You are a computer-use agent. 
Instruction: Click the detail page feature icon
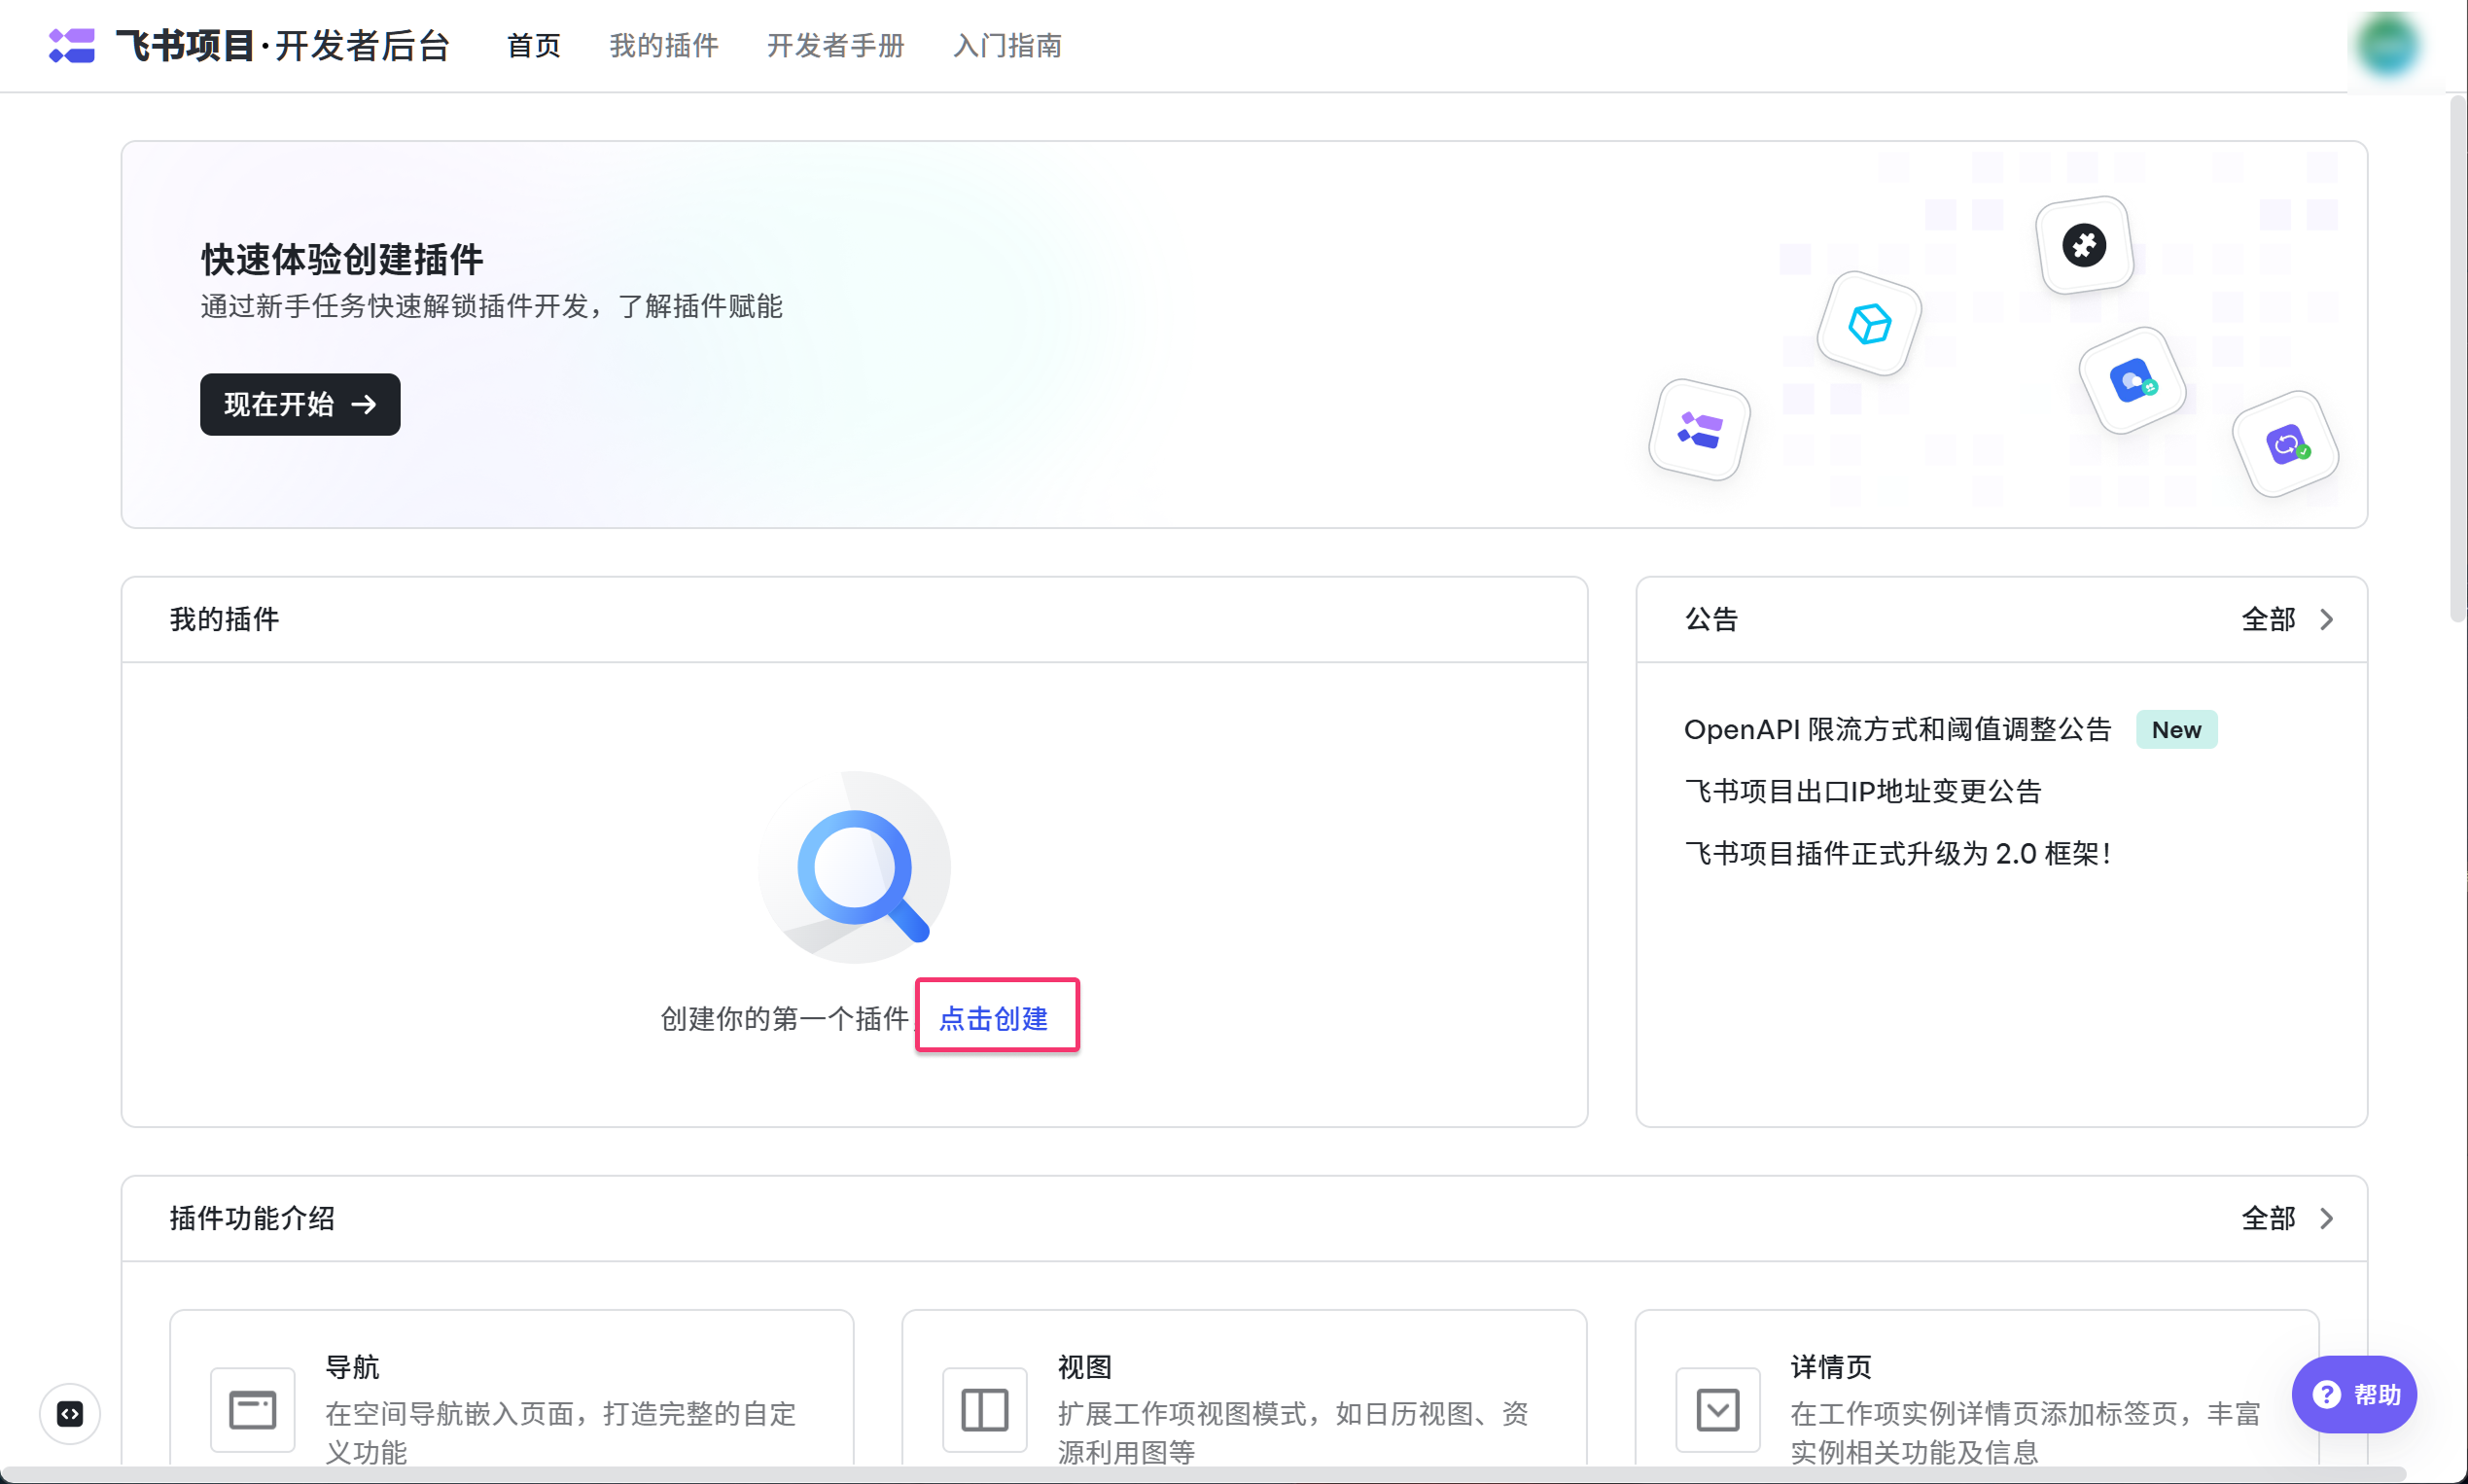coord(1717,1409)
